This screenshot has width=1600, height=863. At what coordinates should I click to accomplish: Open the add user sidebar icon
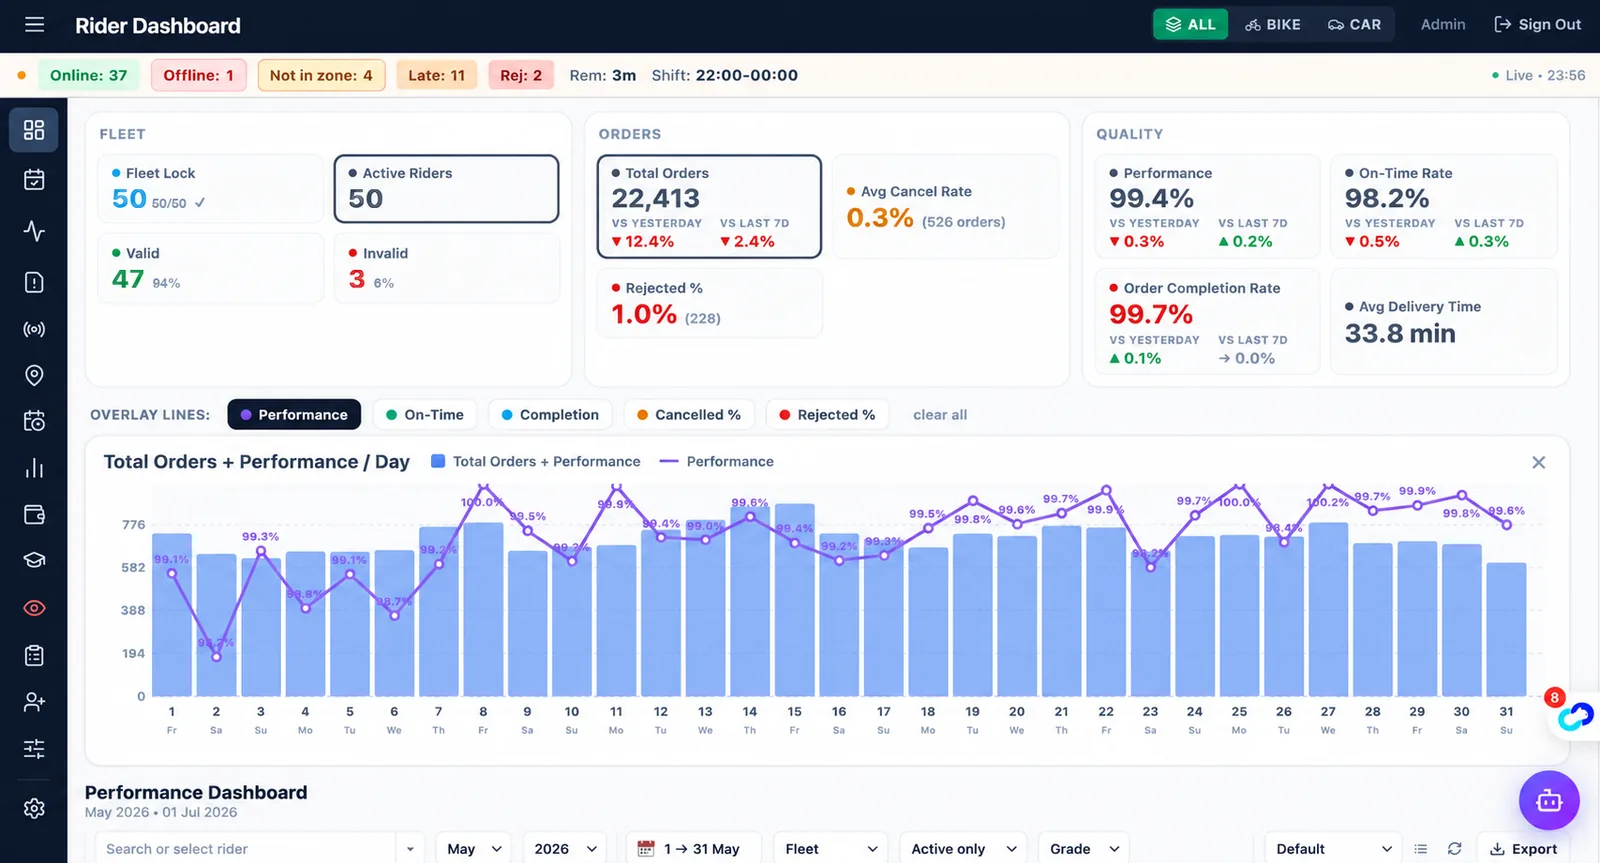pos(34,702)
